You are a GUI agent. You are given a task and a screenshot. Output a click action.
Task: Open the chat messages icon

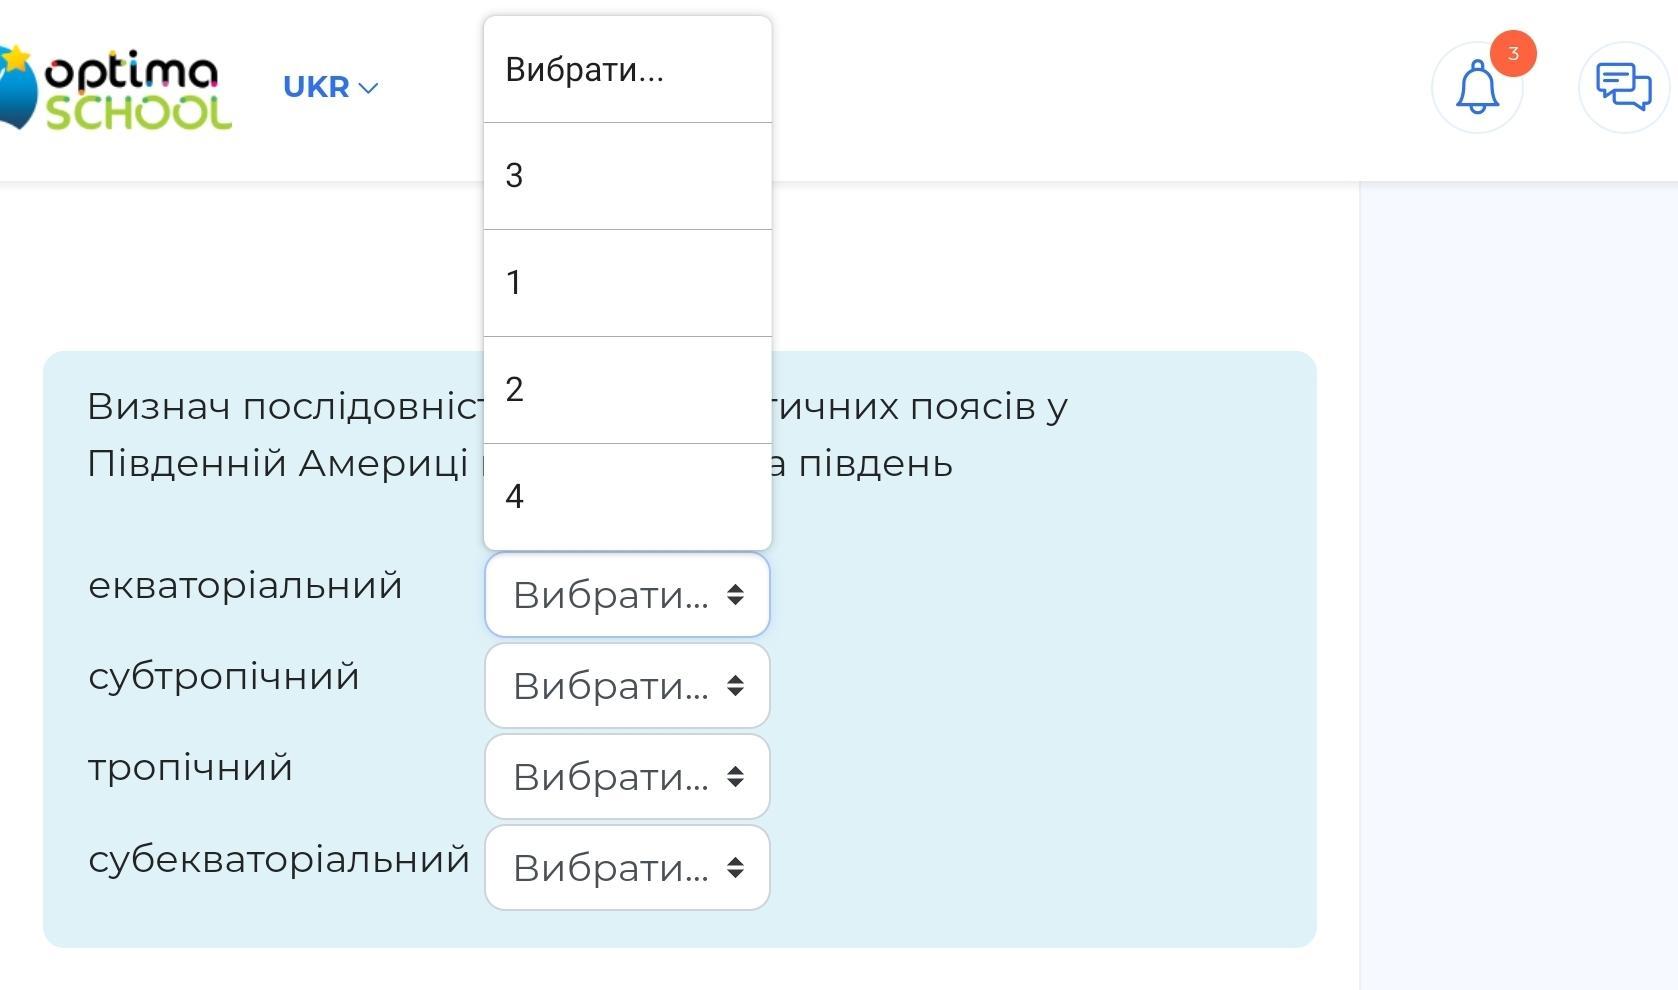[1622, 87]
